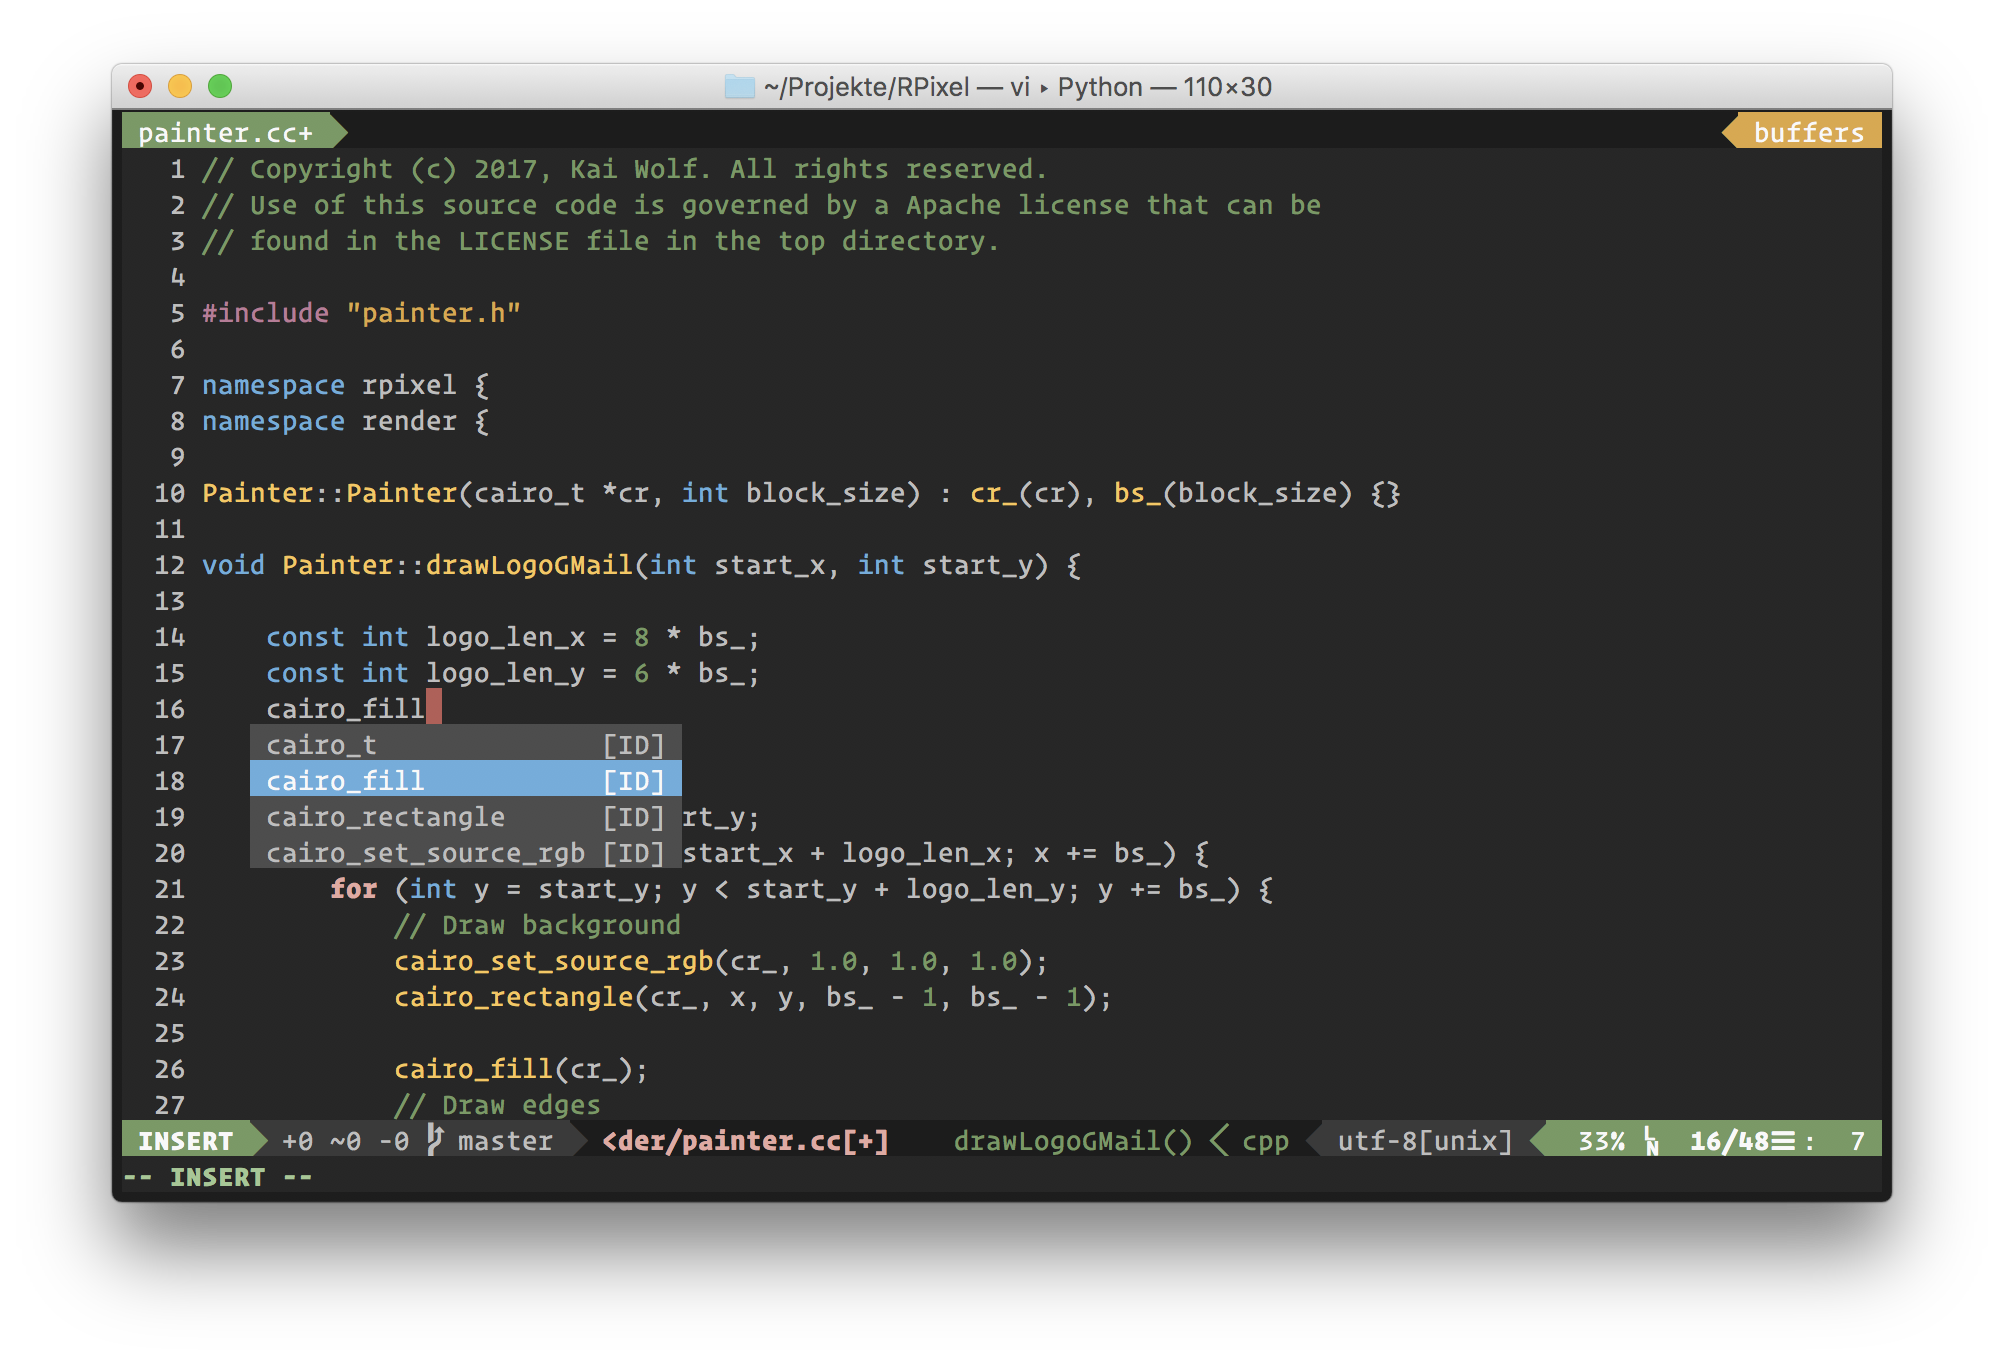
Task: Click the angle separator before cpp
Action: [1219, 1141]
